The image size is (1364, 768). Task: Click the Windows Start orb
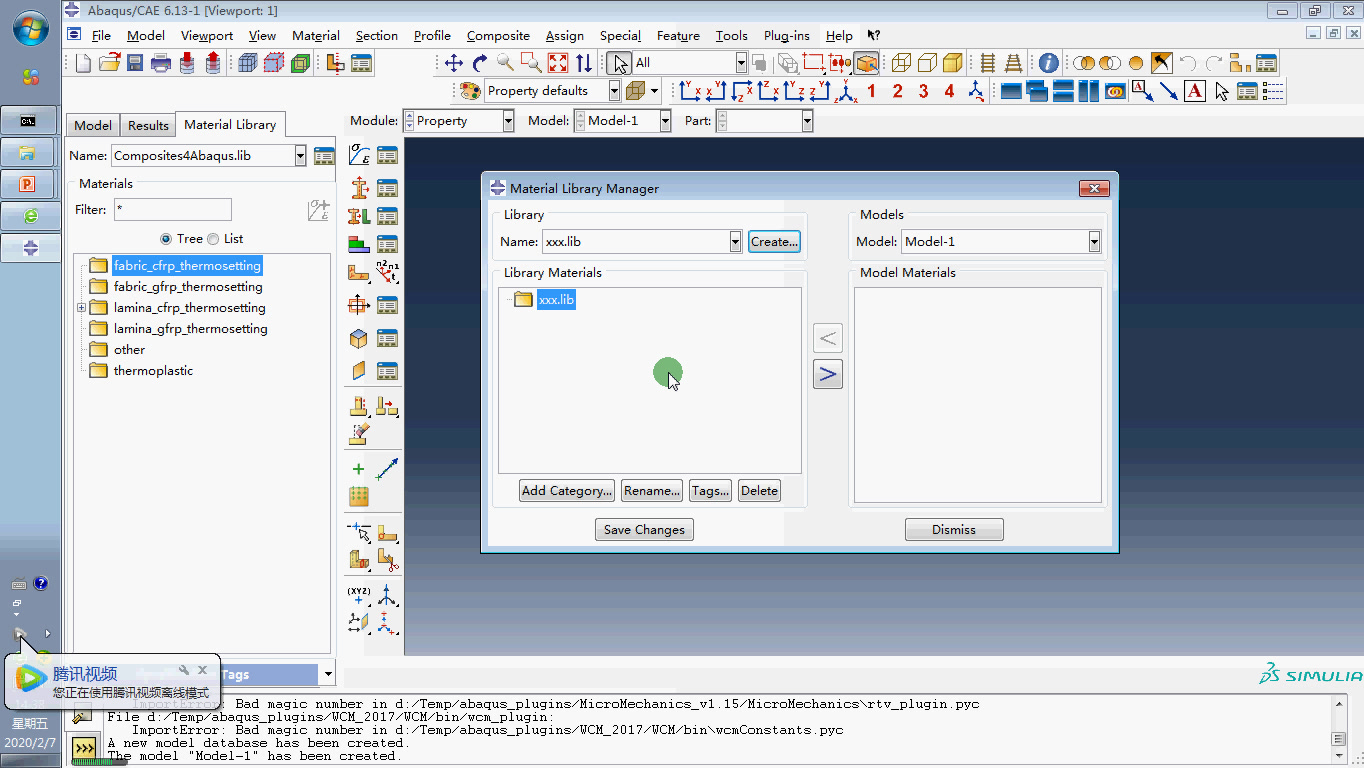tap(30, 27)
